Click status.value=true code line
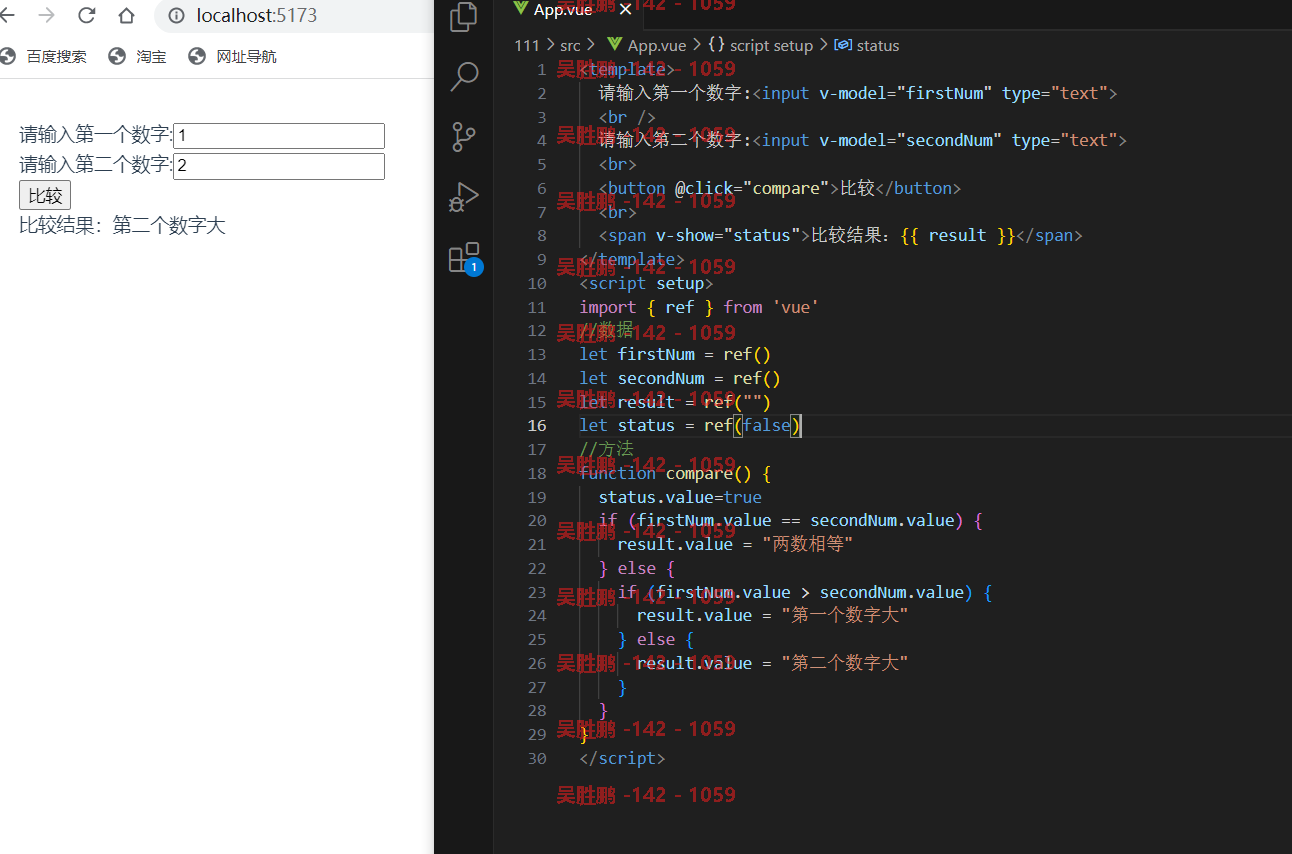 [680, 498]
